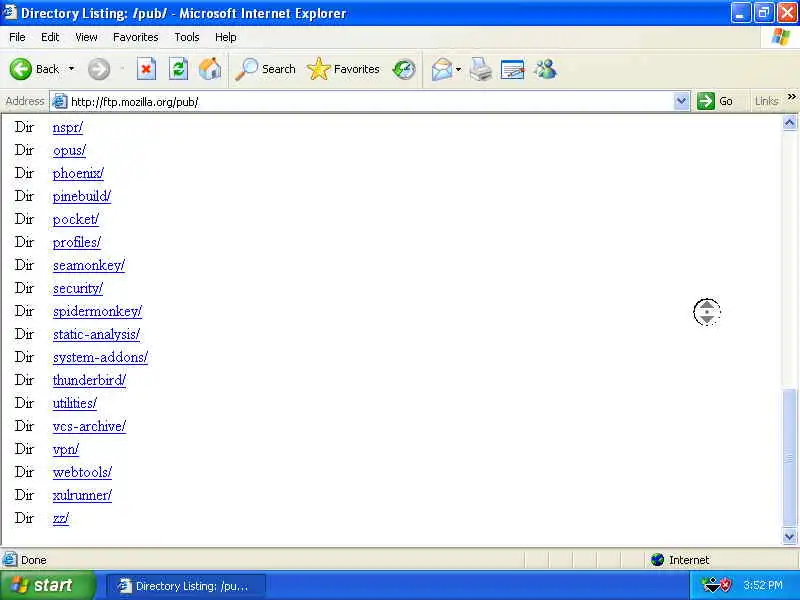
Task: Open the Tools menu
Action: [187, 37]
